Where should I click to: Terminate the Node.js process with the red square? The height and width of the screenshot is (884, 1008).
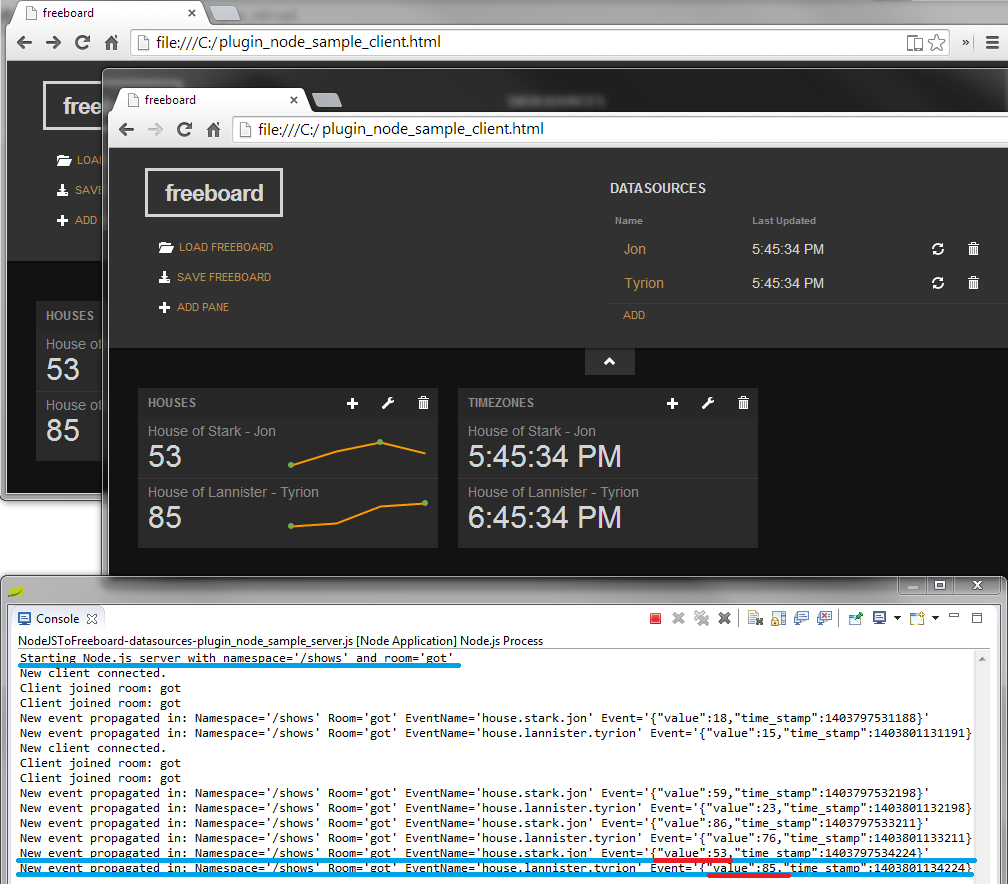(x=656, y=618)
